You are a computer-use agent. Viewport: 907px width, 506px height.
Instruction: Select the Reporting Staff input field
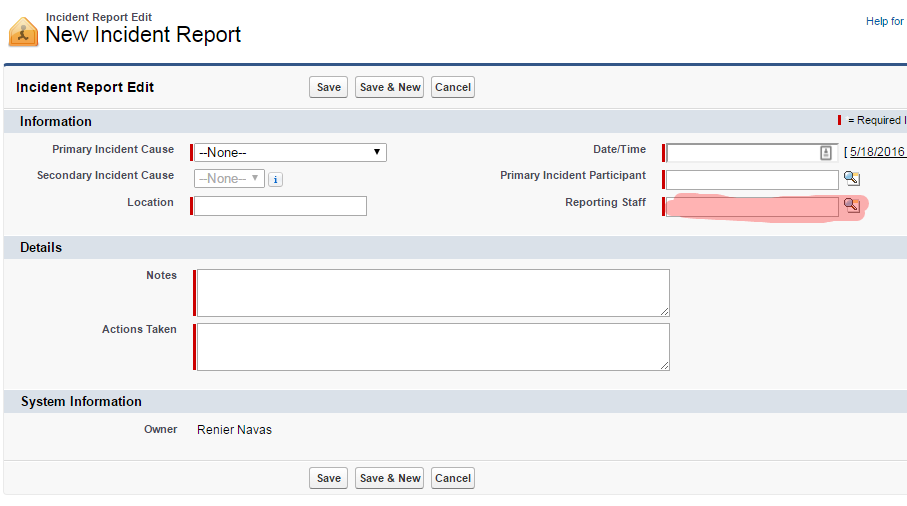pos(752,207)
